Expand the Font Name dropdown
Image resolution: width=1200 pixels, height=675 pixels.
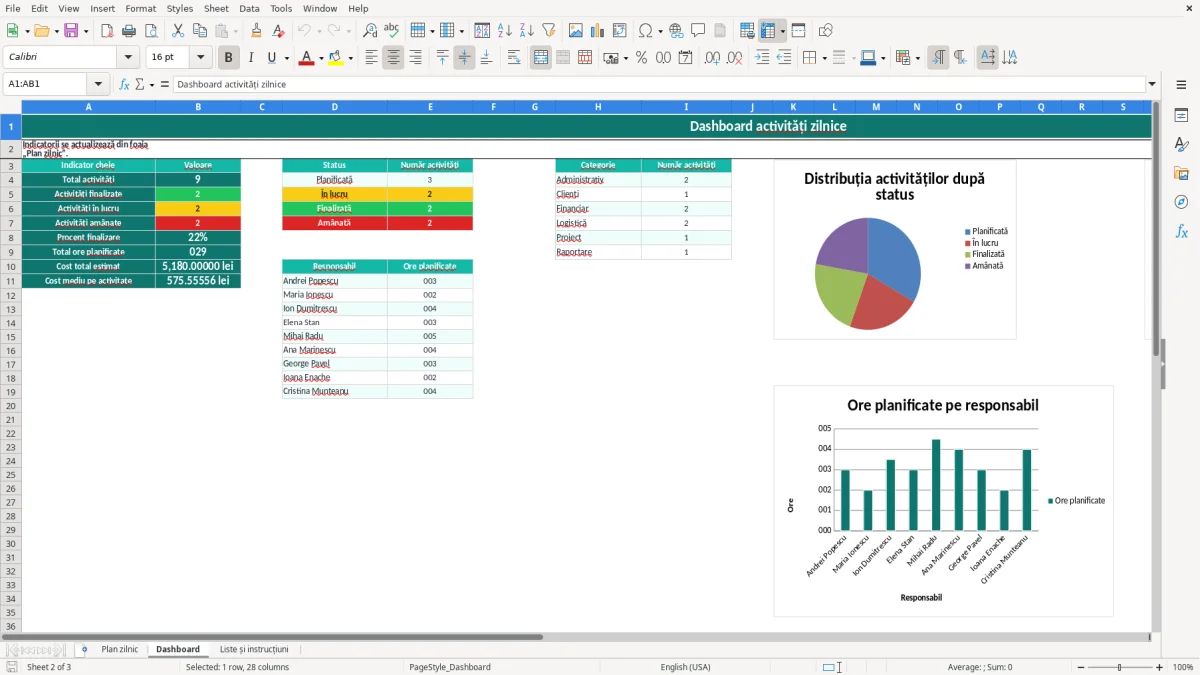click(x=128, y=58)
